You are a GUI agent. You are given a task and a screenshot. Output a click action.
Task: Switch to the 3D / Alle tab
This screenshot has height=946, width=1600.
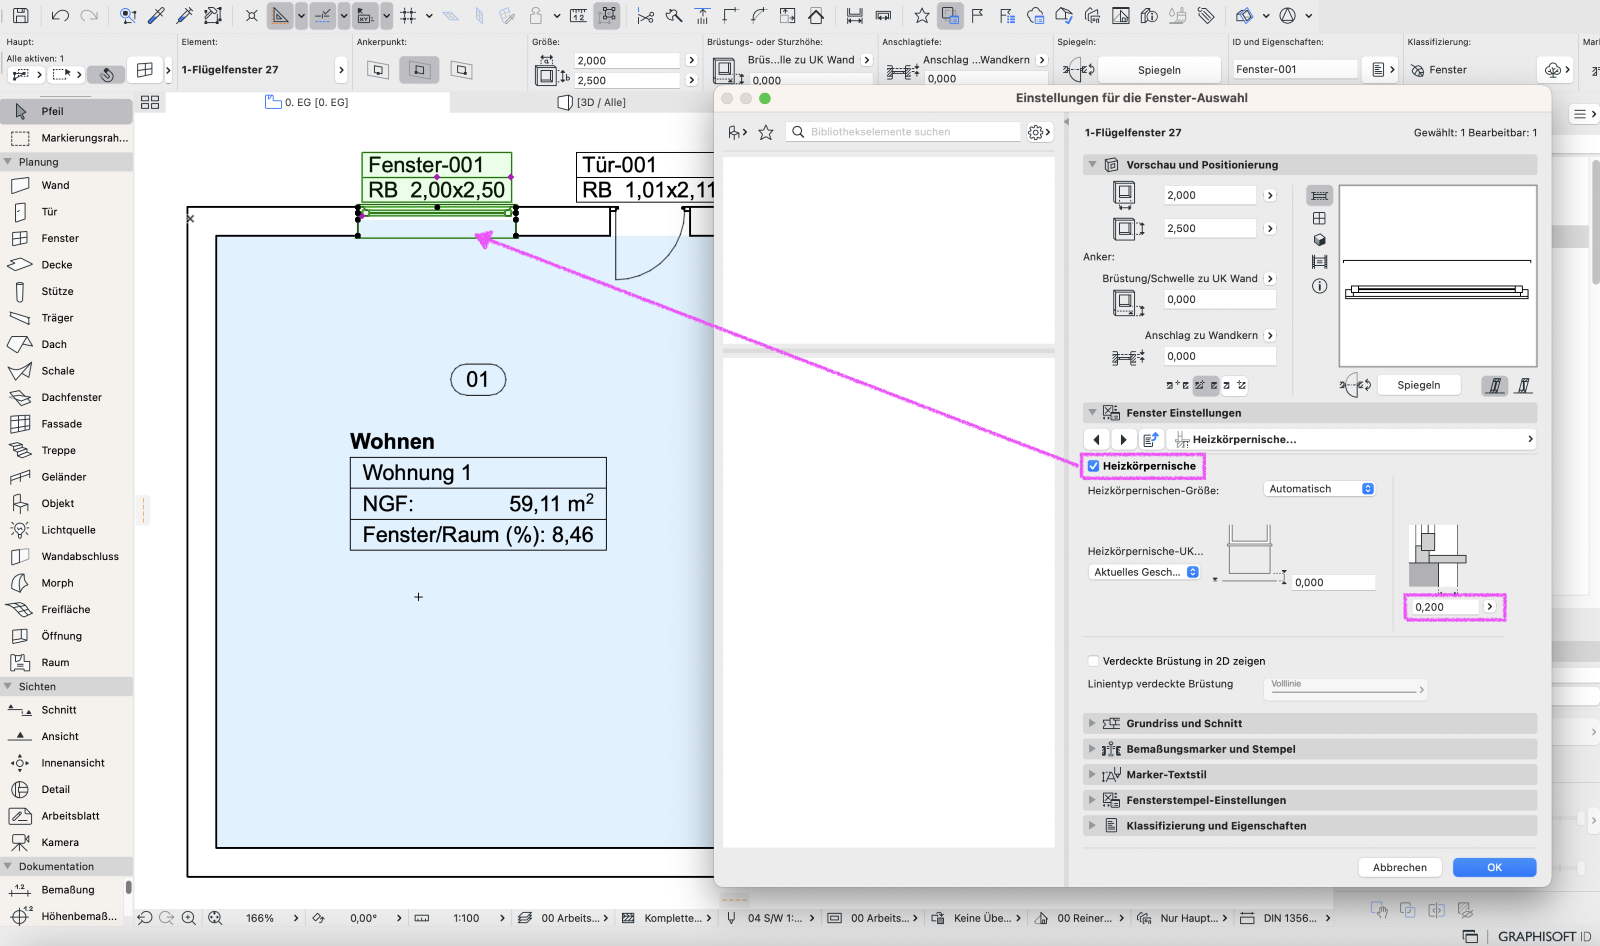591,102
